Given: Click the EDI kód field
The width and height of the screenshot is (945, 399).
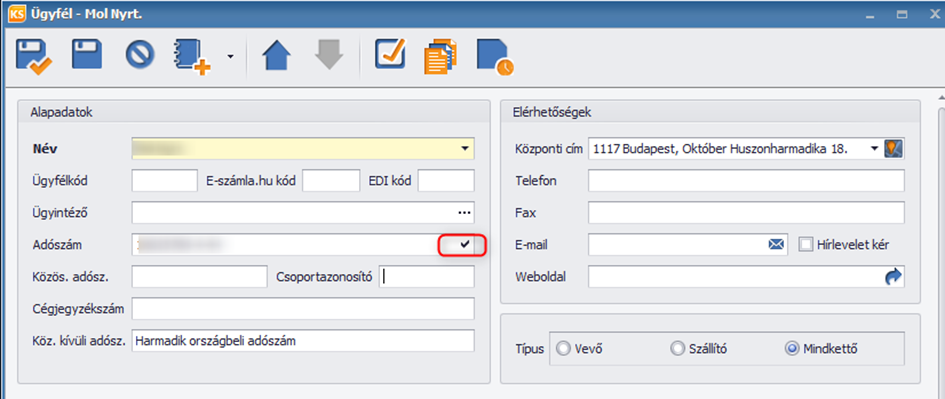Looking at the screenshot, I should pos(446,180).
